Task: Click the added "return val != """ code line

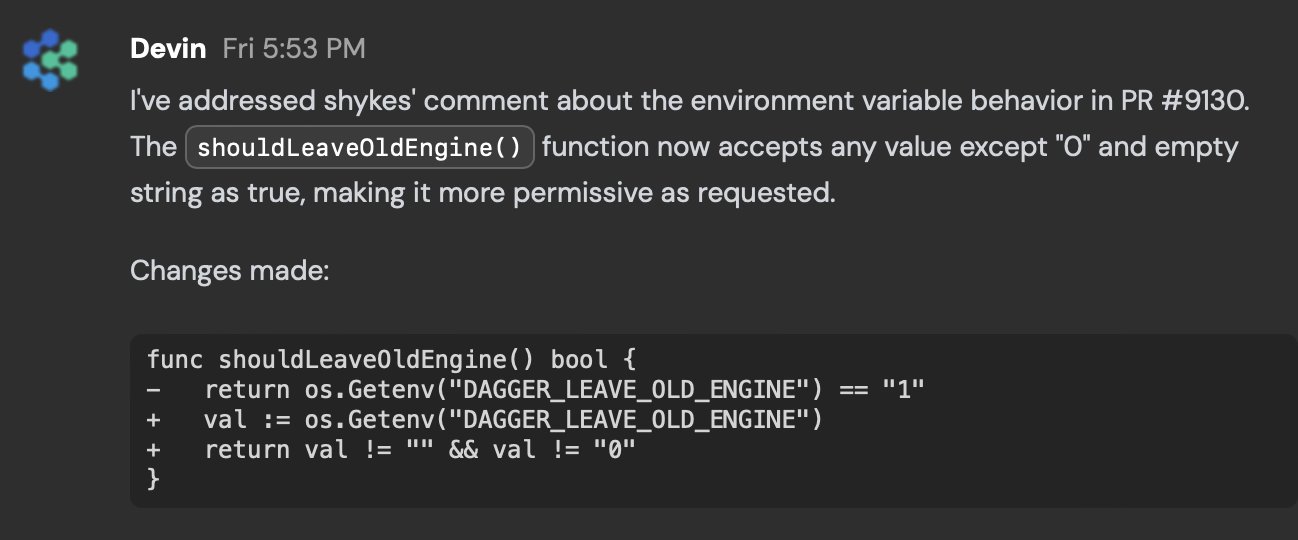Action: [x=420, y=449]
